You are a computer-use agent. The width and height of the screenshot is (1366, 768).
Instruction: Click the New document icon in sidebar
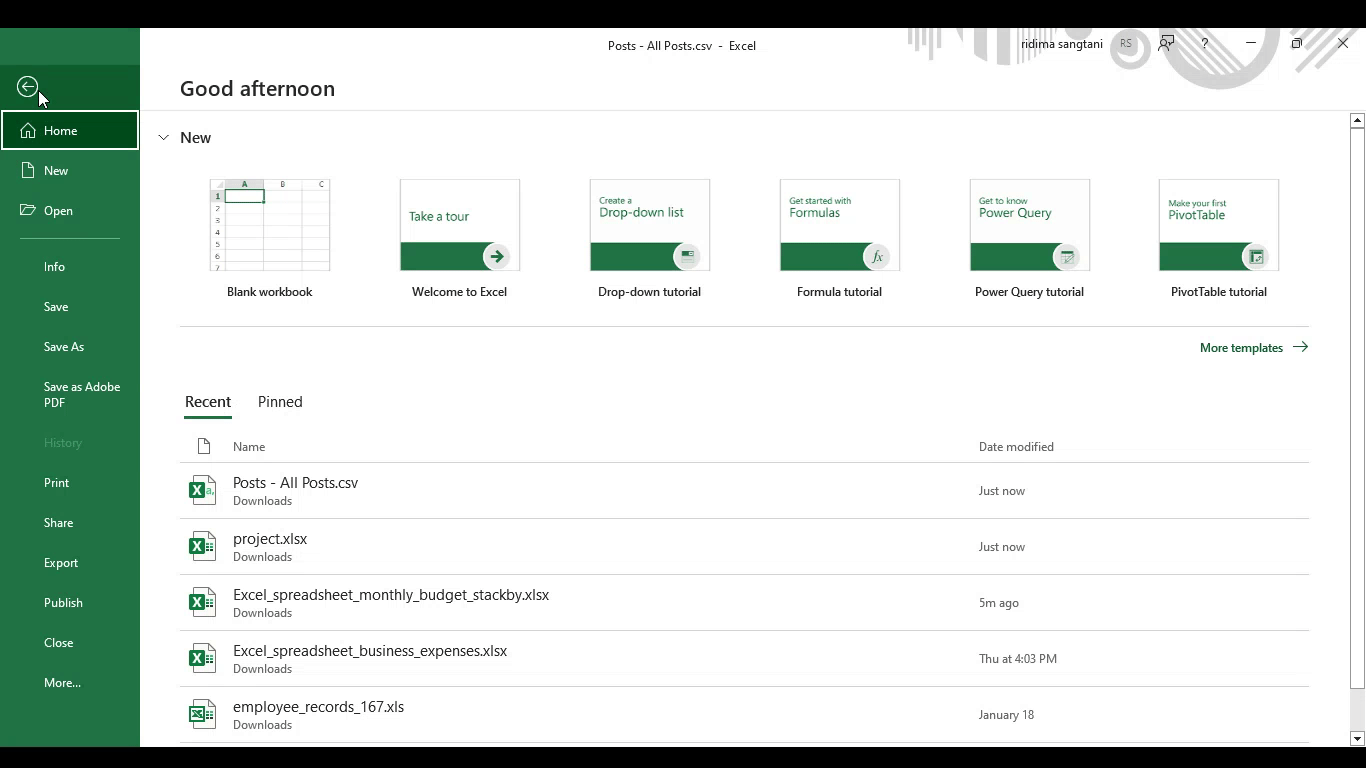point(28,171)
